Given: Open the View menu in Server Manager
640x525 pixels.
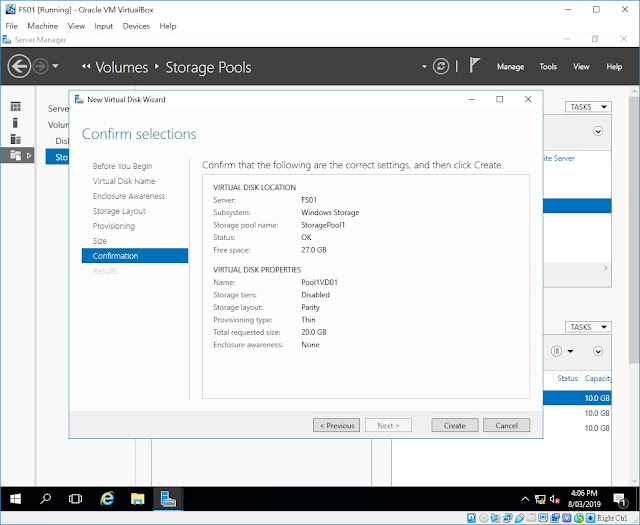Looking at the screenshot, I should coord(581,67).
